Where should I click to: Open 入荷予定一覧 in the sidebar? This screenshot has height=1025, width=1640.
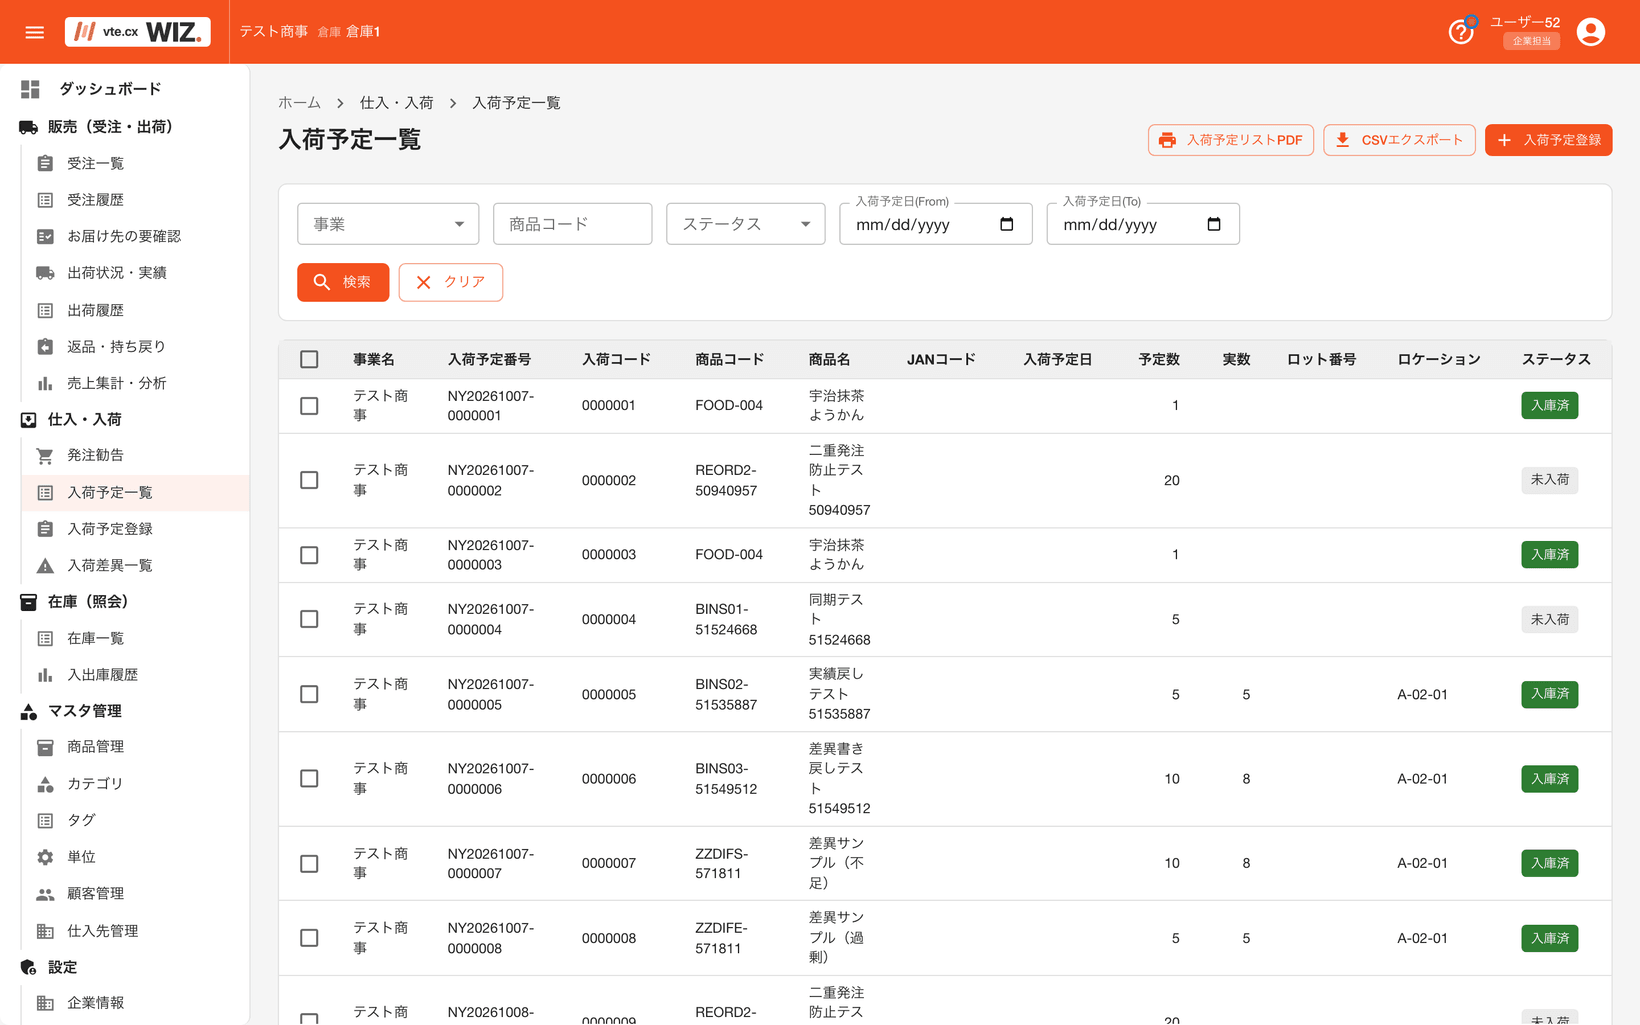tap(135, 493)
